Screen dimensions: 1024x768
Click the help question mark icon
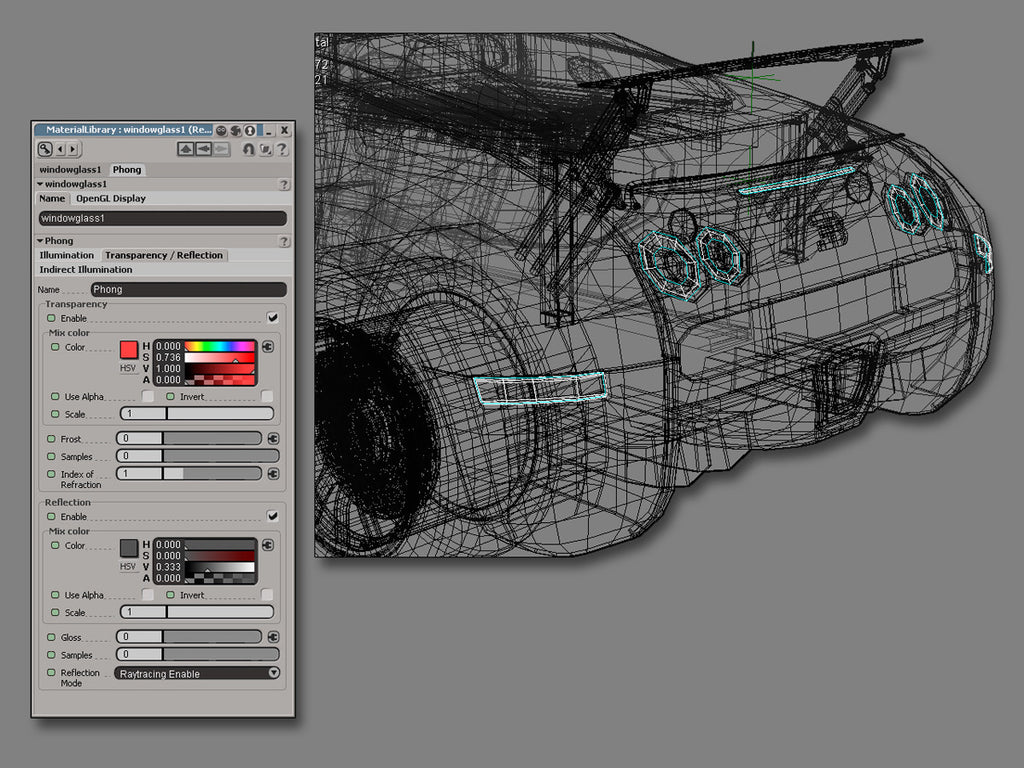click(283, 150)
